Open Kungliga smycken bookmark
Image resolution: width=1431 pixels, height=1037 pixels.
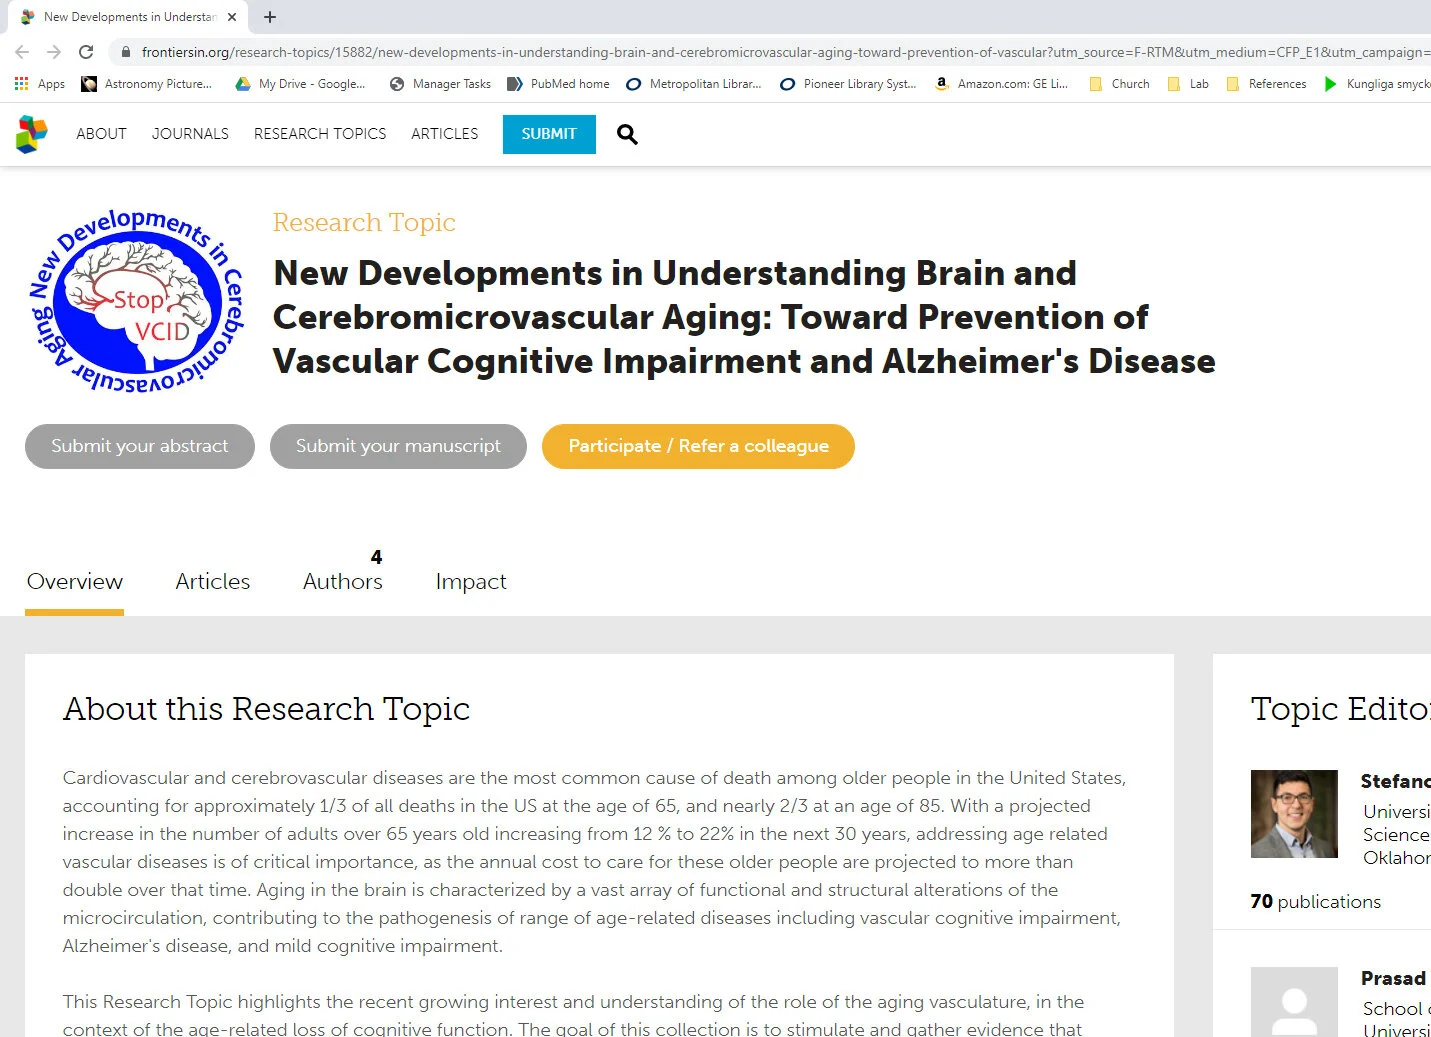[1377, 84]
